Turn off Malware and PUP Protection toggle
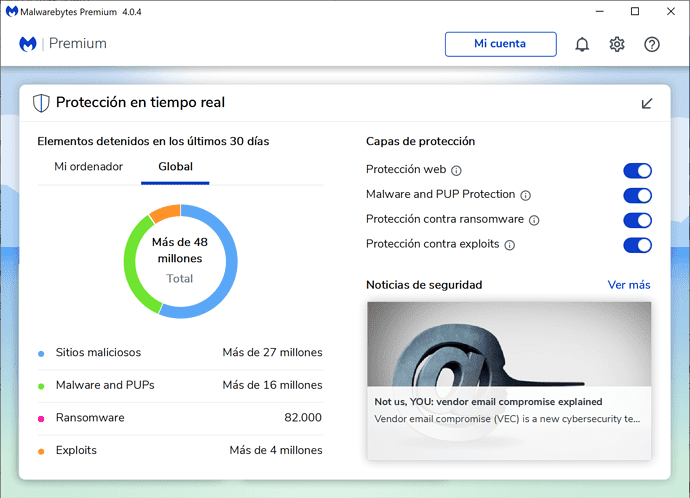This screenshot has width=690, height=498. (x=637, y=195)
